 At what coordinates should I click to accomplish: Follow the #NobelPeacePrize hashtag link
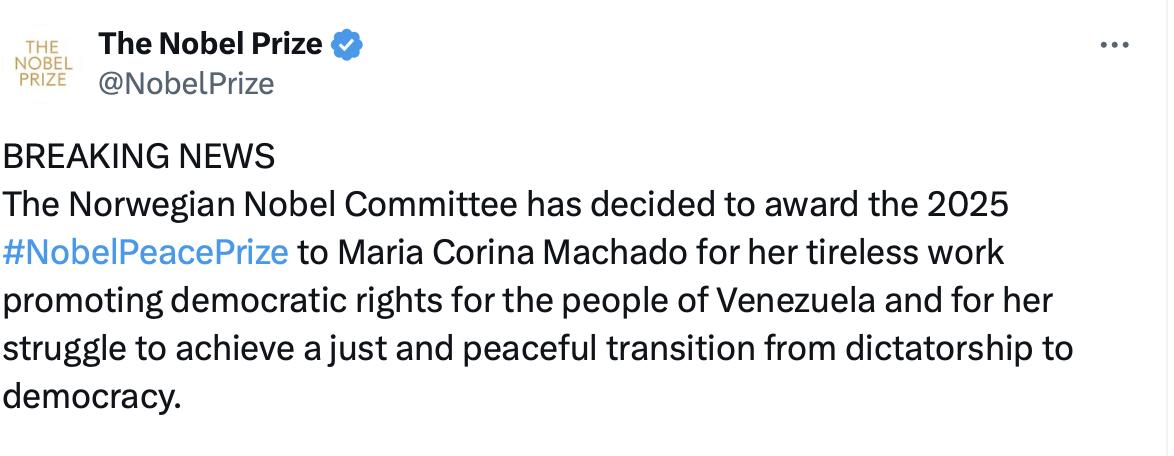pos(146,252)
